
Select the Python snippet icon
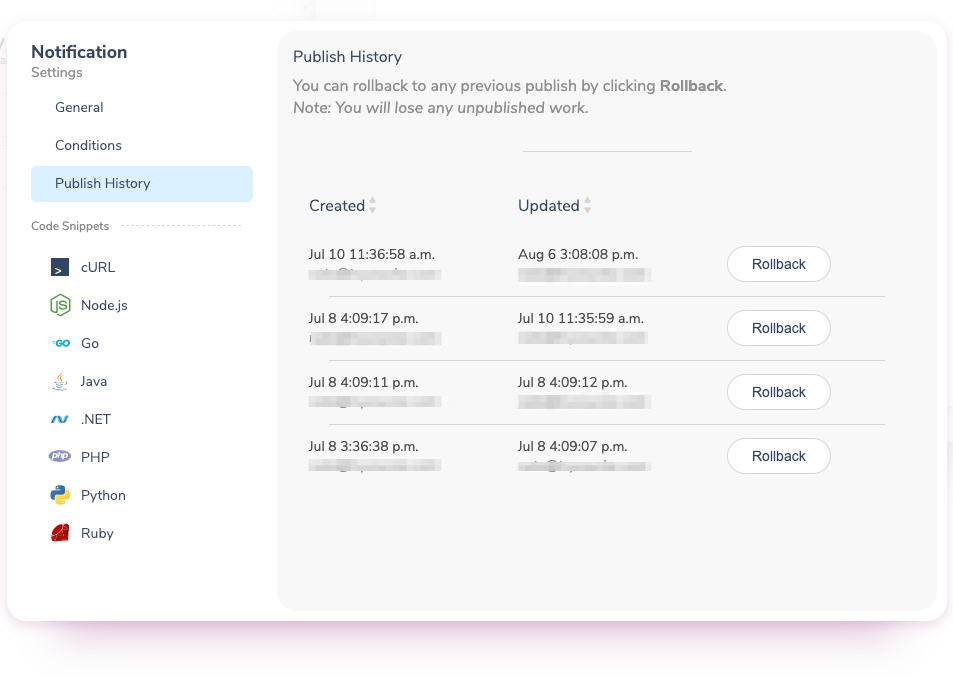tap(60, 495)
